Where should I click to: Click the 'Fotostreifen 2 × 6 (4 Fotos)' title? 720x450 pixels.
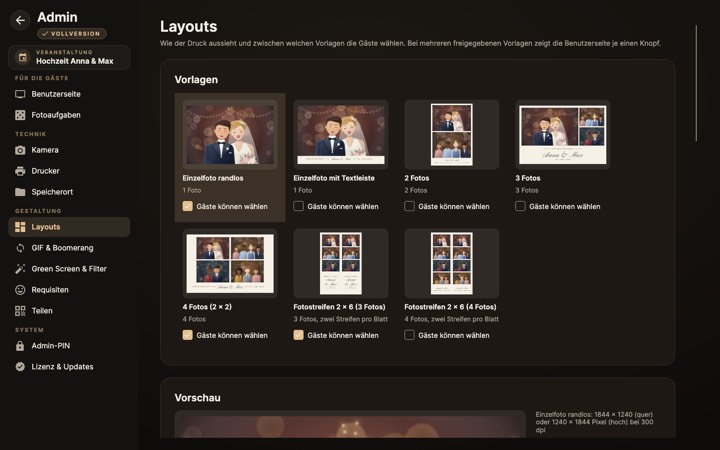(450, 307)
